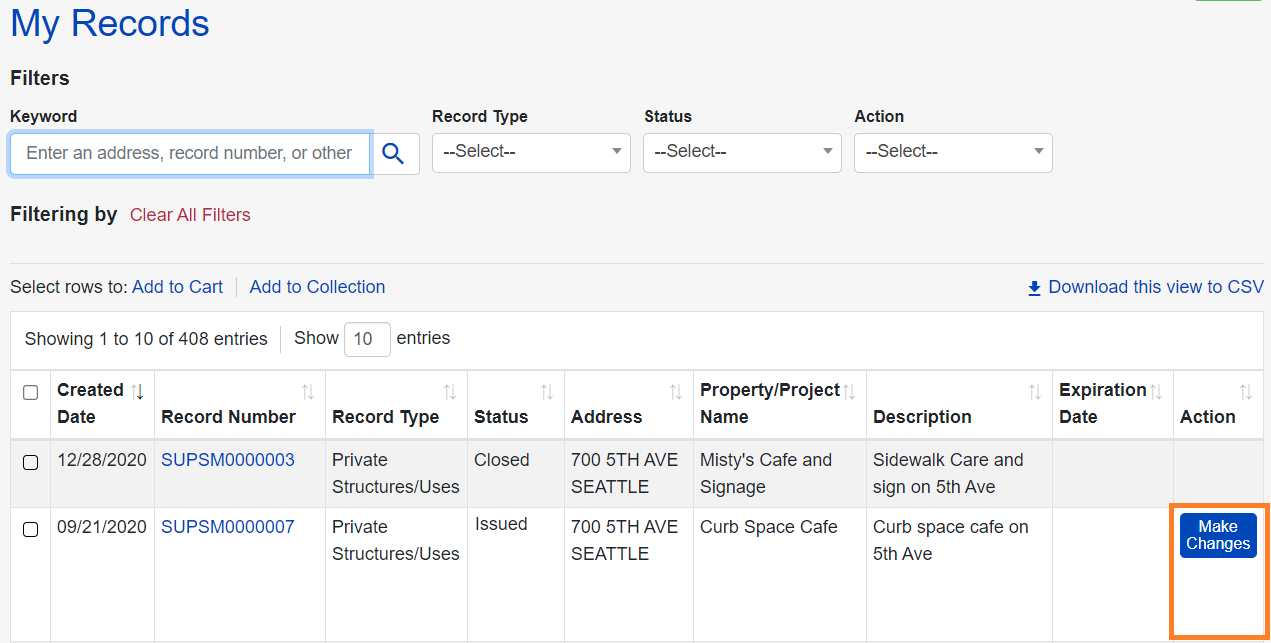This screenshot has height=643, width=1271.
Task: Click Add to Cart link
Action: 177,287
